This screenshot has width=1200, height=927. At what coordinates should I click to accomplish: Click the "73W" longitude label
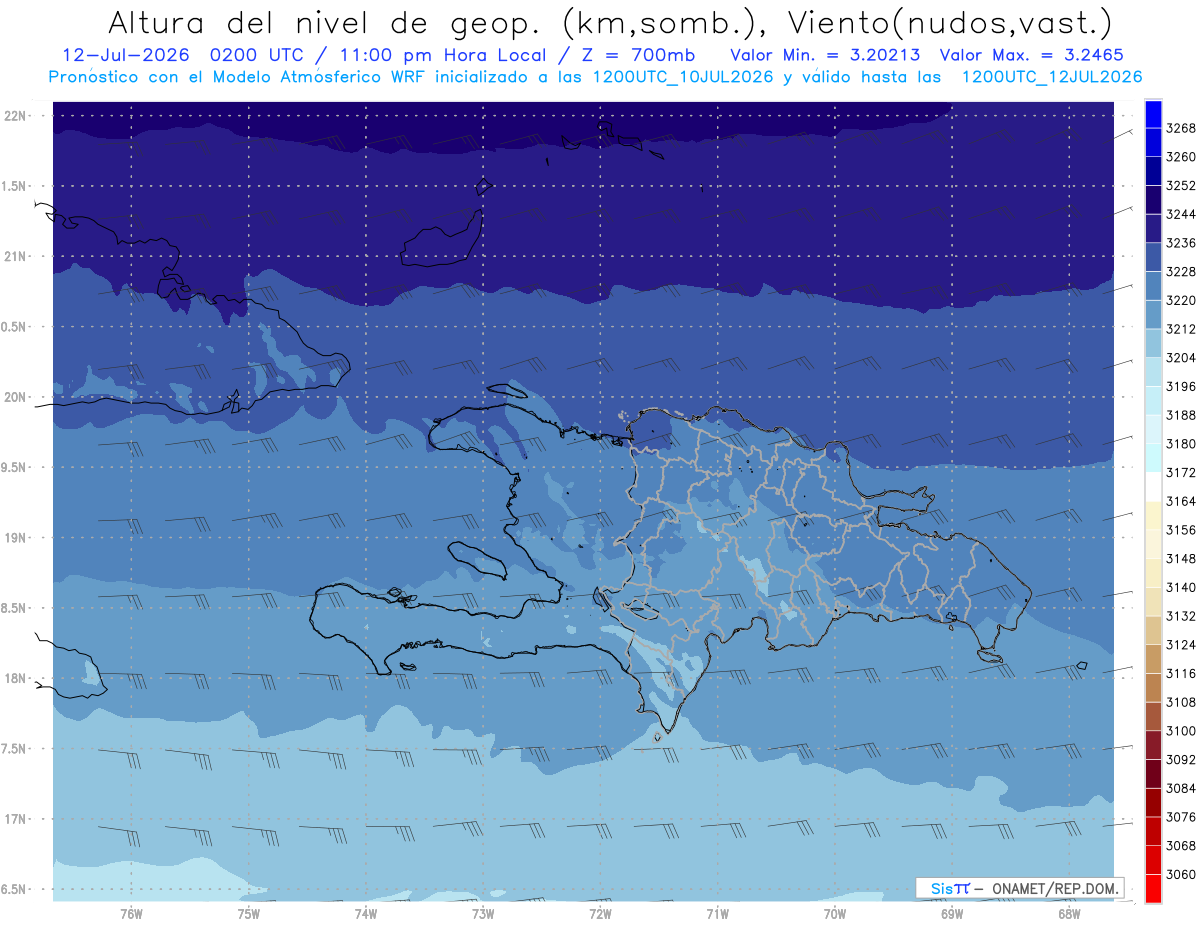483,914
